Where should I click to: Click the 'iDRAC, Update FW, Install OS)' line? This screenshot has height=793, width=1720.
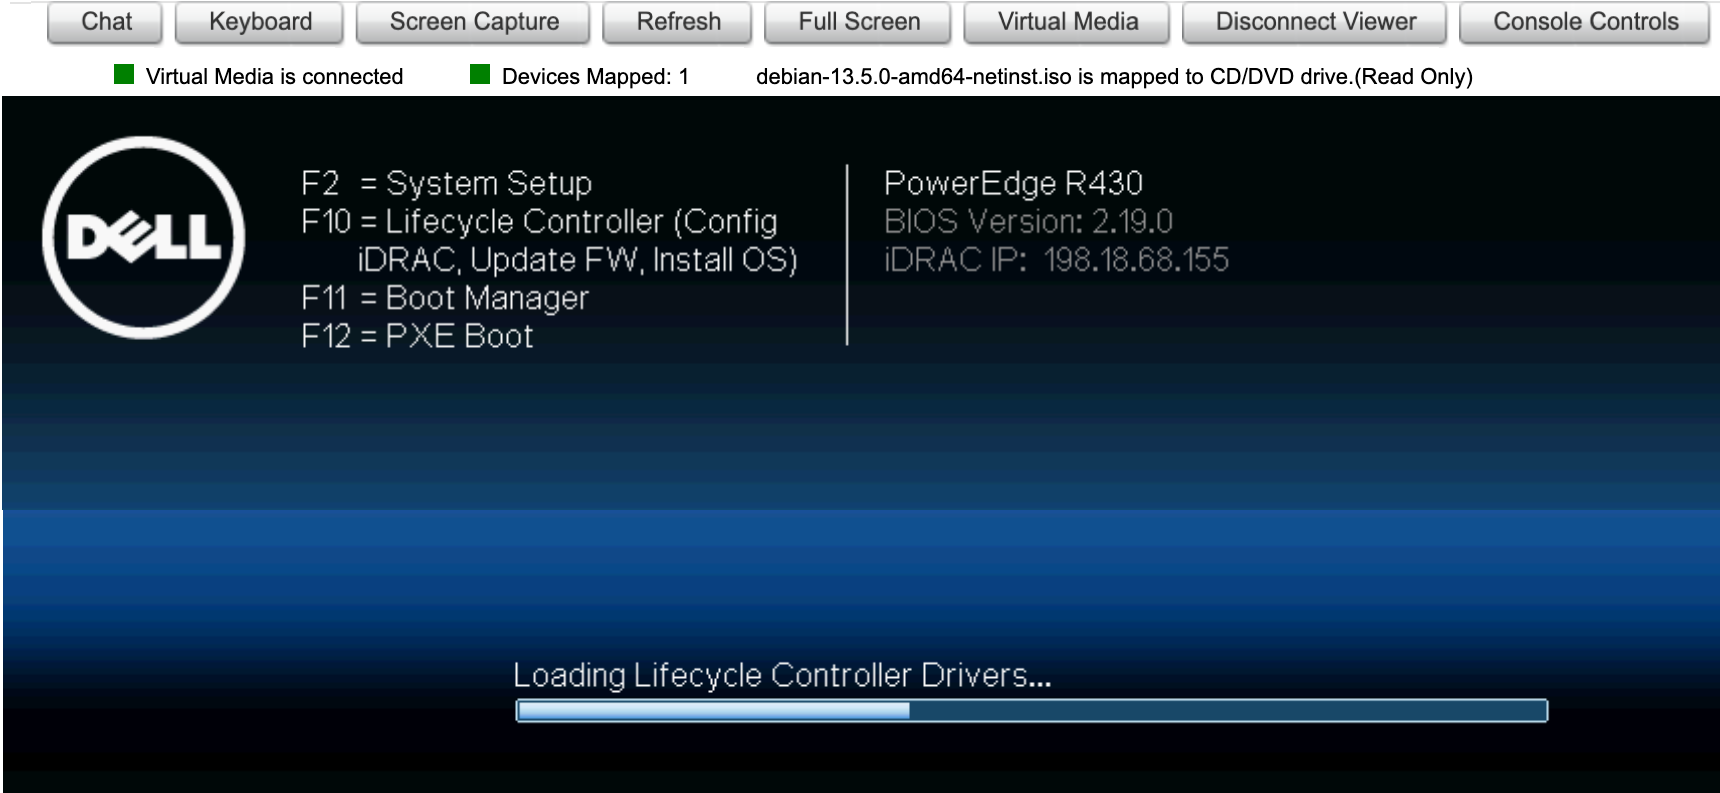tap(577, 260)
